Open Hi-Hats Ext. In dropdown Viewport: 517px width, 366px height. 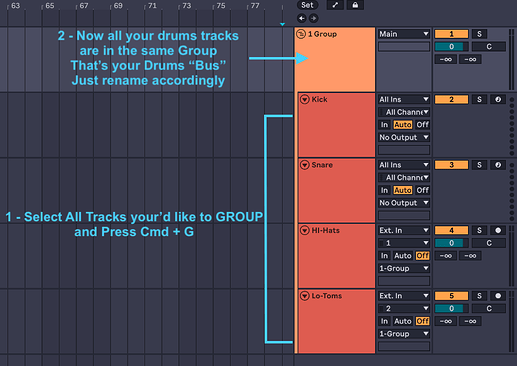coord(404,230)
